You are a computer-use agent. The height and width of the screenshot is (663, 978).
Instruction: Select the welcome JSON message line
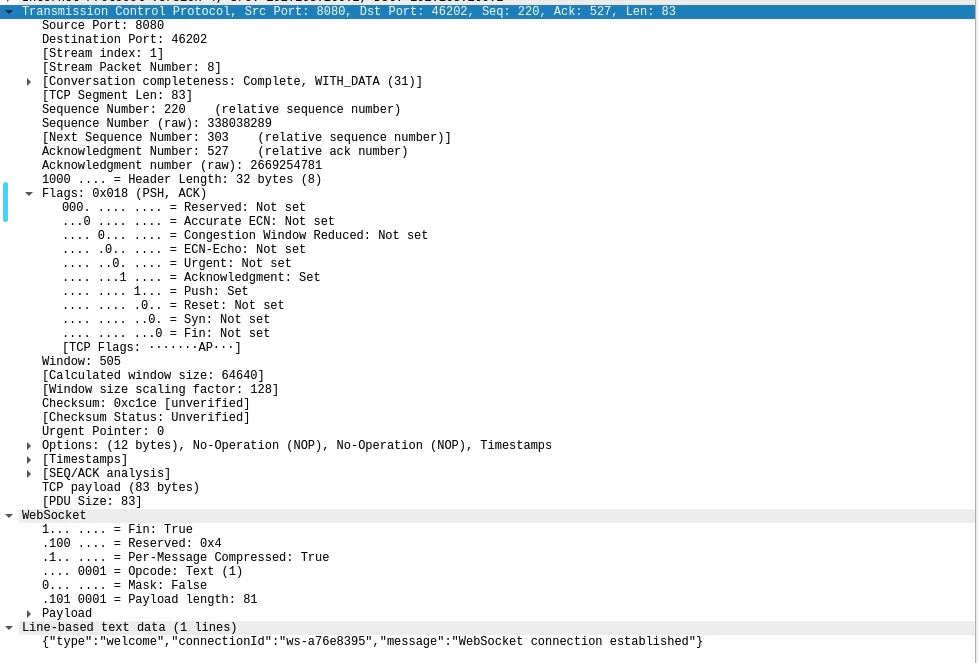372,642
